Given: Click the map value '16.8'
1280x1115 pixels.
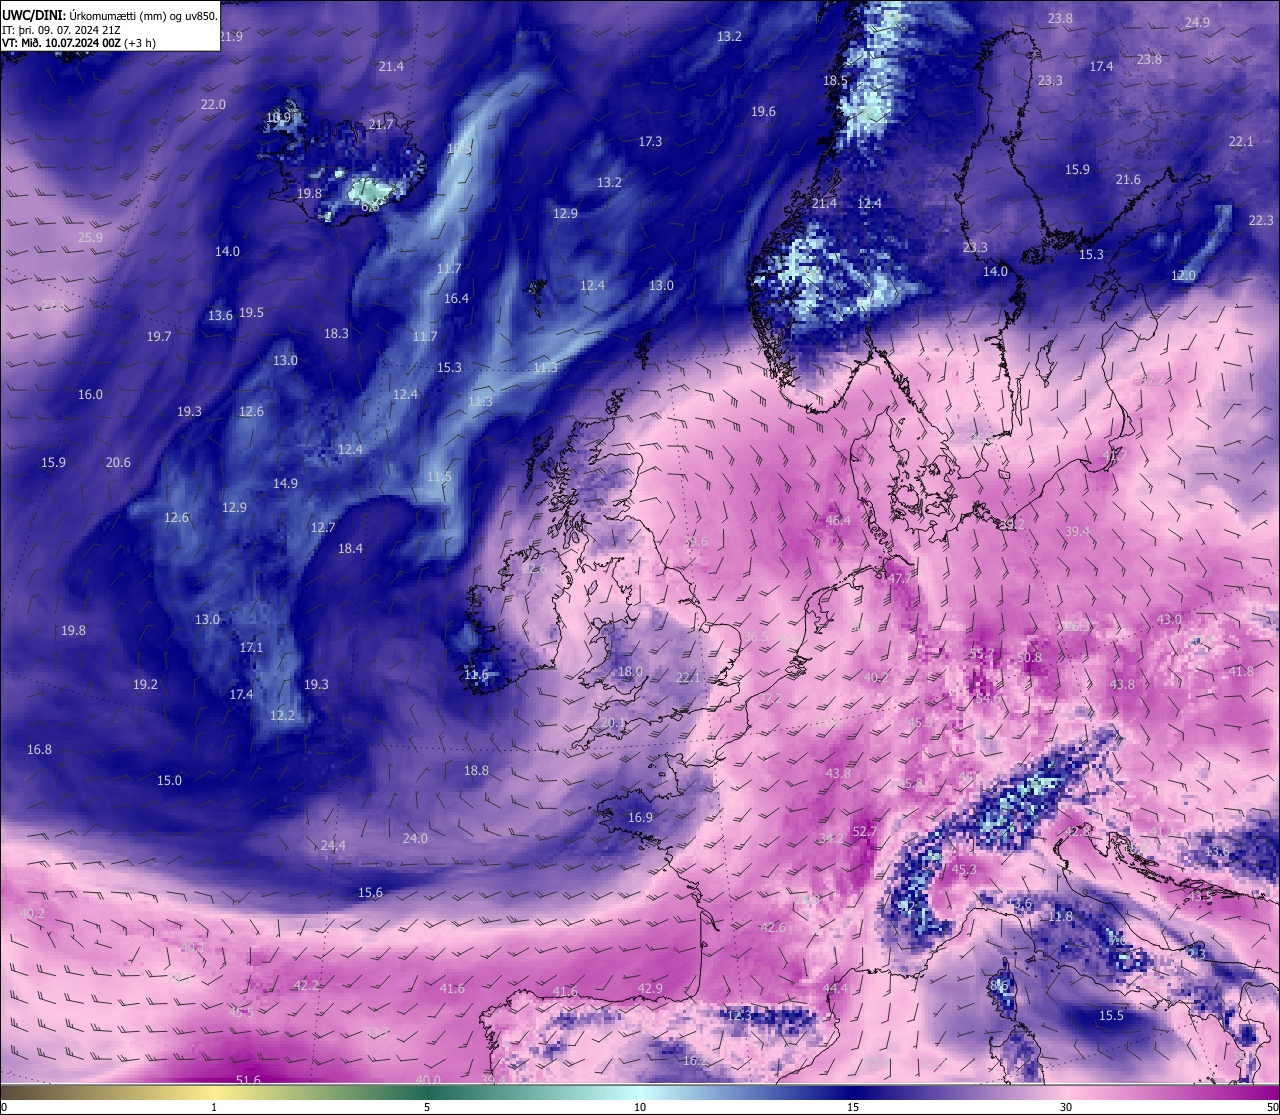Looking at the screenshot, I should point(39,750).
